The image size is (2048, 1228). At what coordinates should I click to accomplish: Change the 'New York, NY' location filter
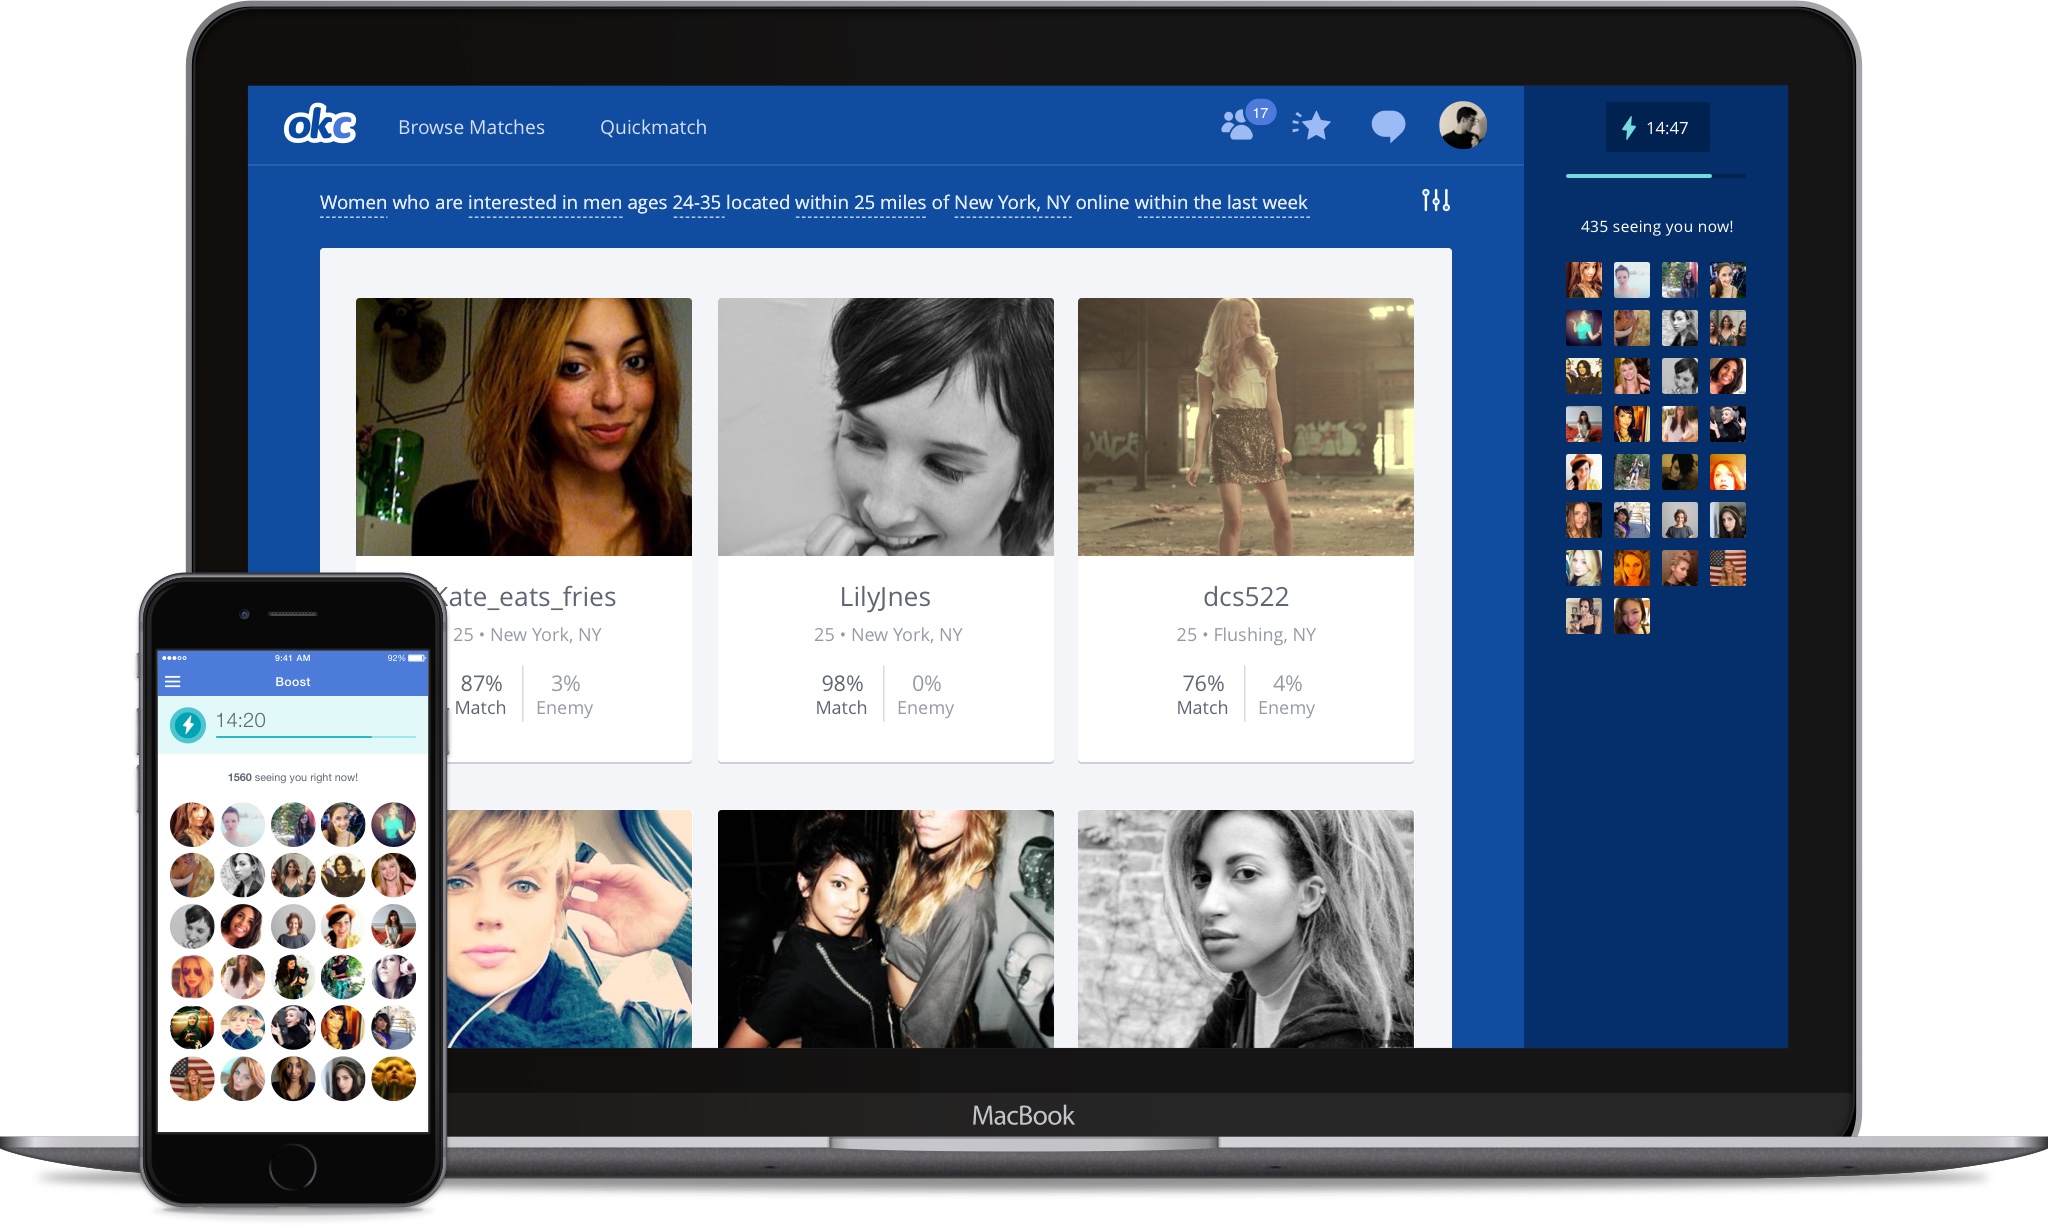[x=1012, y=203]
